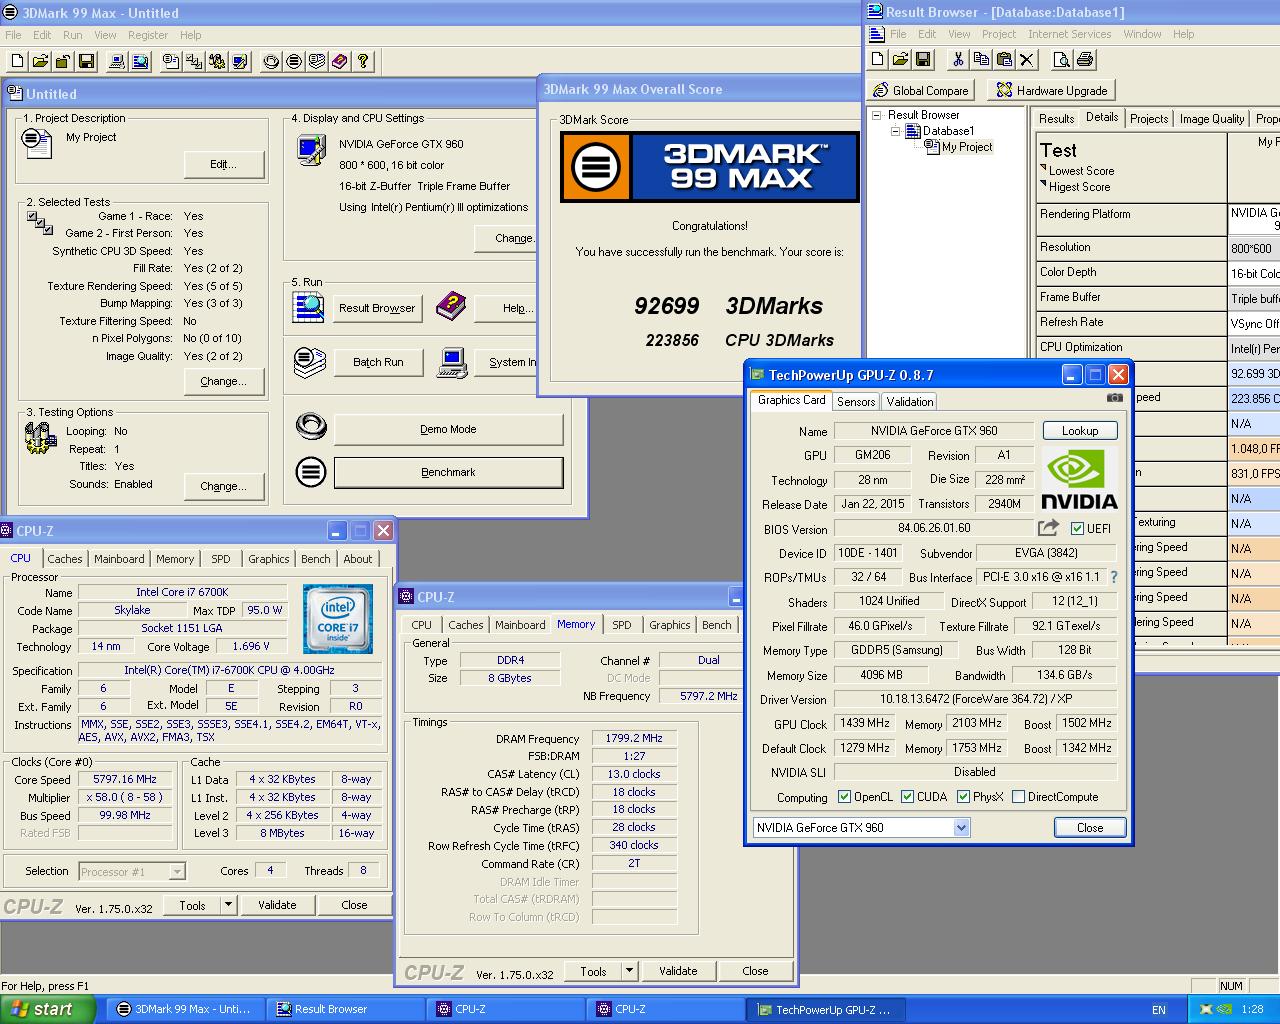Image resolution: width=1280 pixels, height=1024 pixels.
Task: Click Result Browser magnifier icon in 3DMark toolbar
Action: click(x=140, y=61)
